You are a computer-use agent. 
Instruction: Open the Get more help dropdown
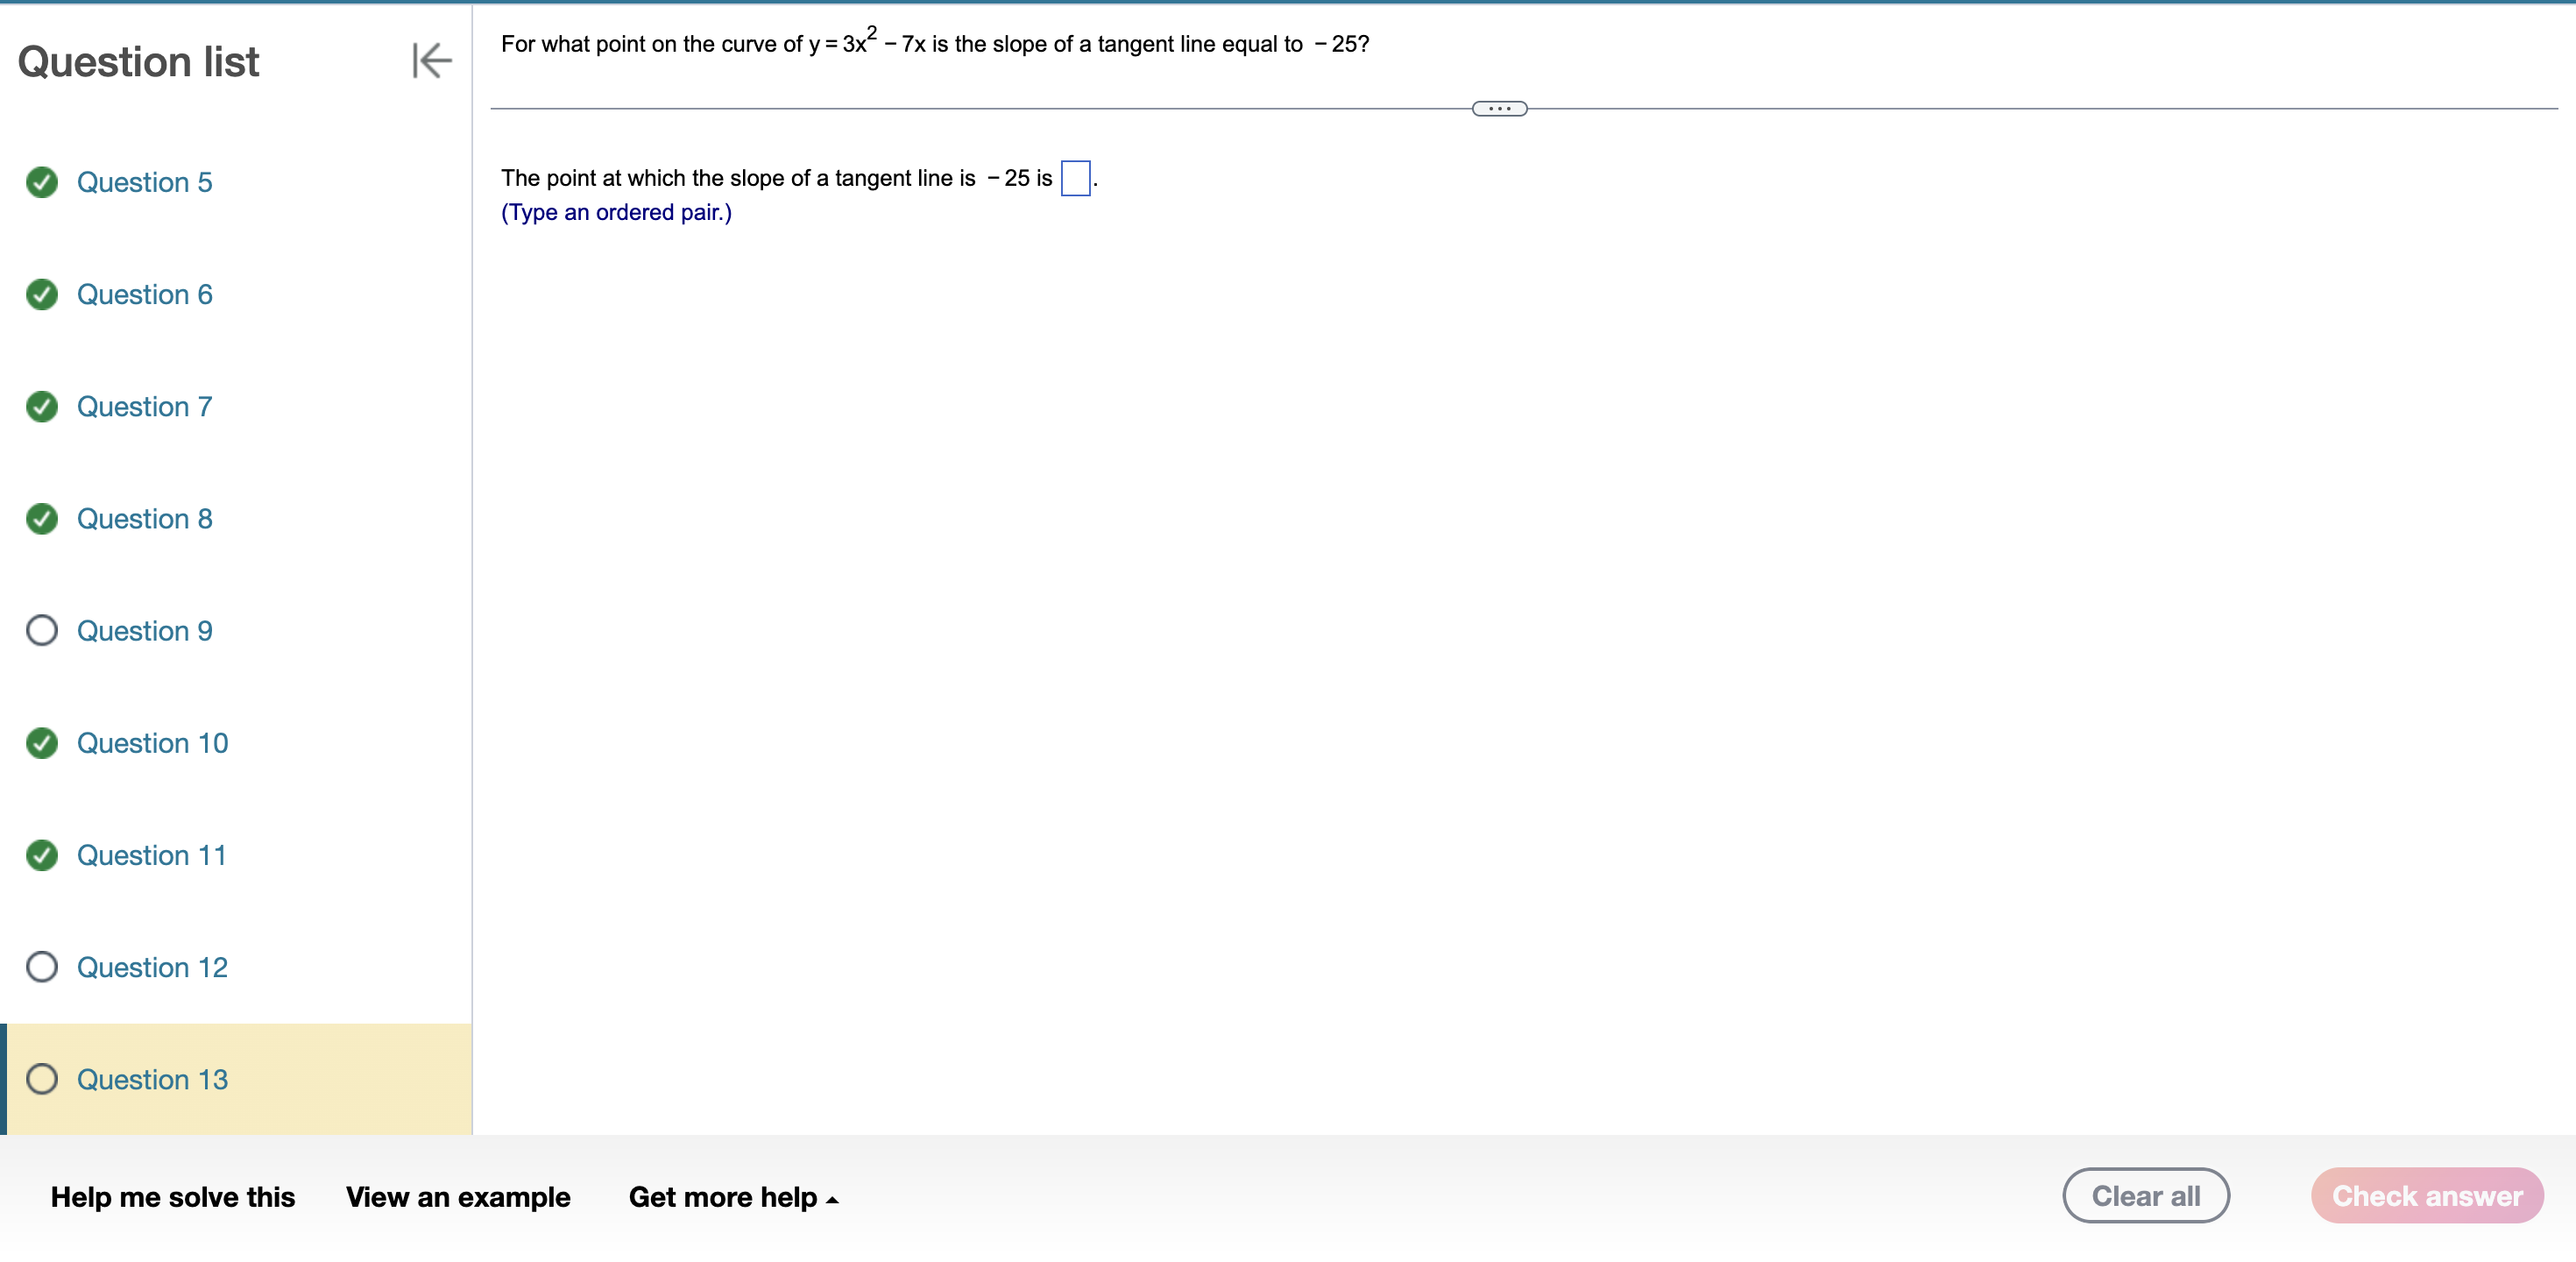[x=733, y=1196]
